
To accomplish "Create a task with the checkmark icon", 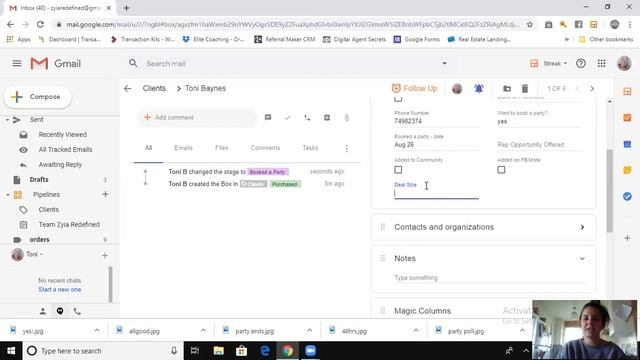I will [x=288, y=118].
